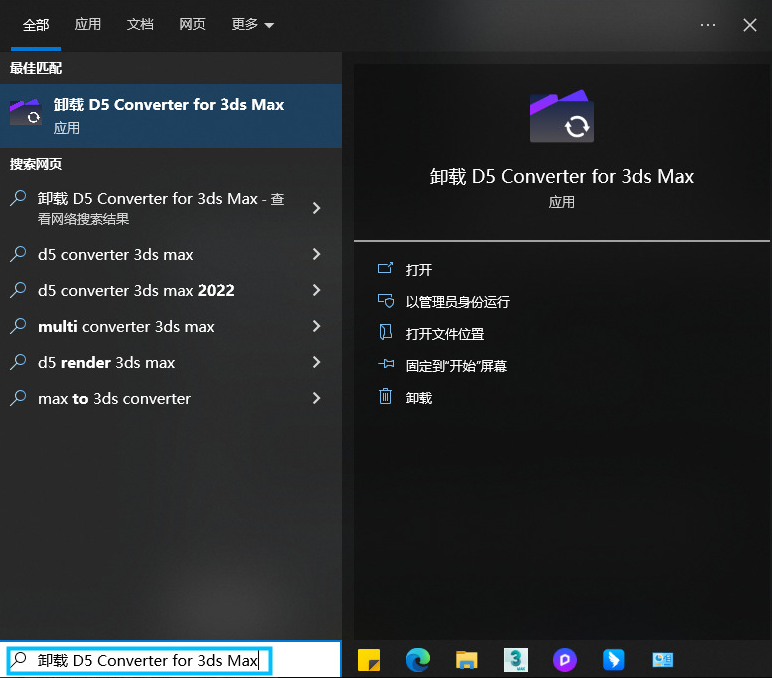Open the blue bird app in the taskbar

pos(613,660)
